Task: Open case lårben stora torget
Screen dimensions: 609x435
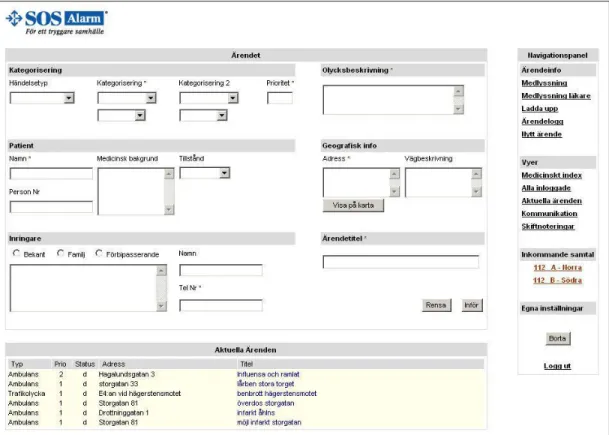Action: point(265,384)
